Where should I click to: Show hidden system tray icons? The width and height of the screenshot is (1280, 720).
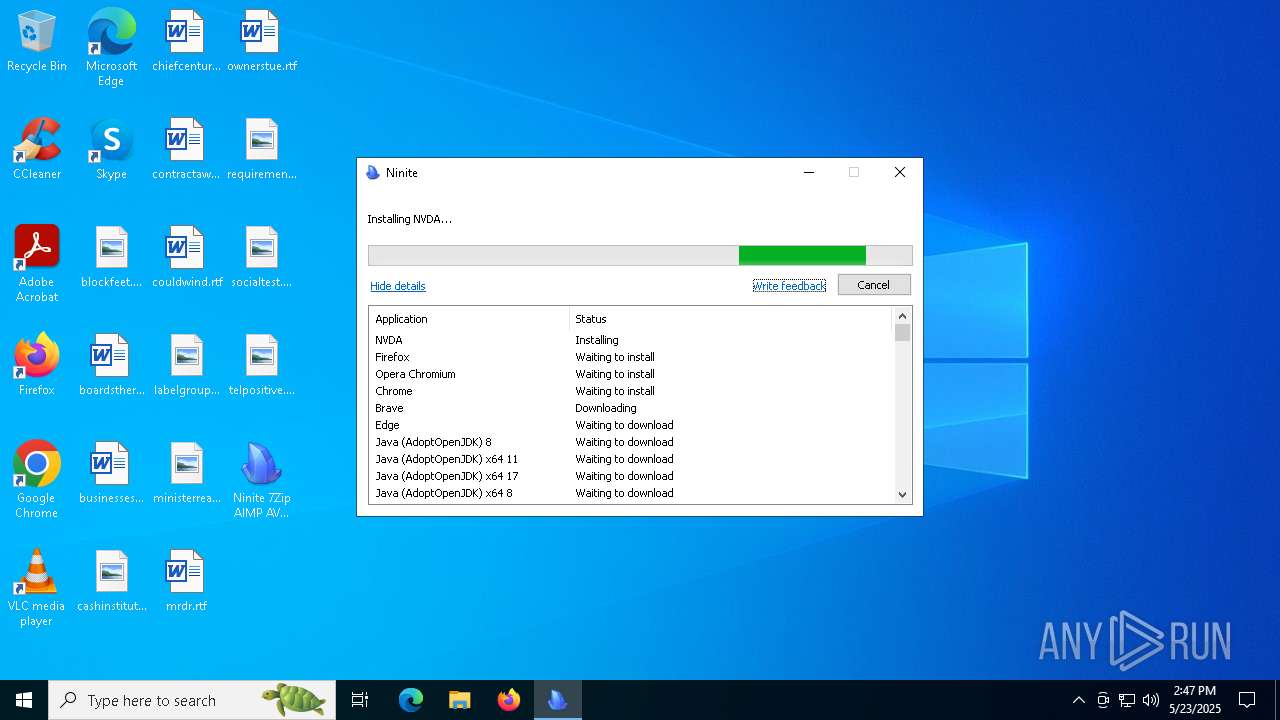(1078, 700)
